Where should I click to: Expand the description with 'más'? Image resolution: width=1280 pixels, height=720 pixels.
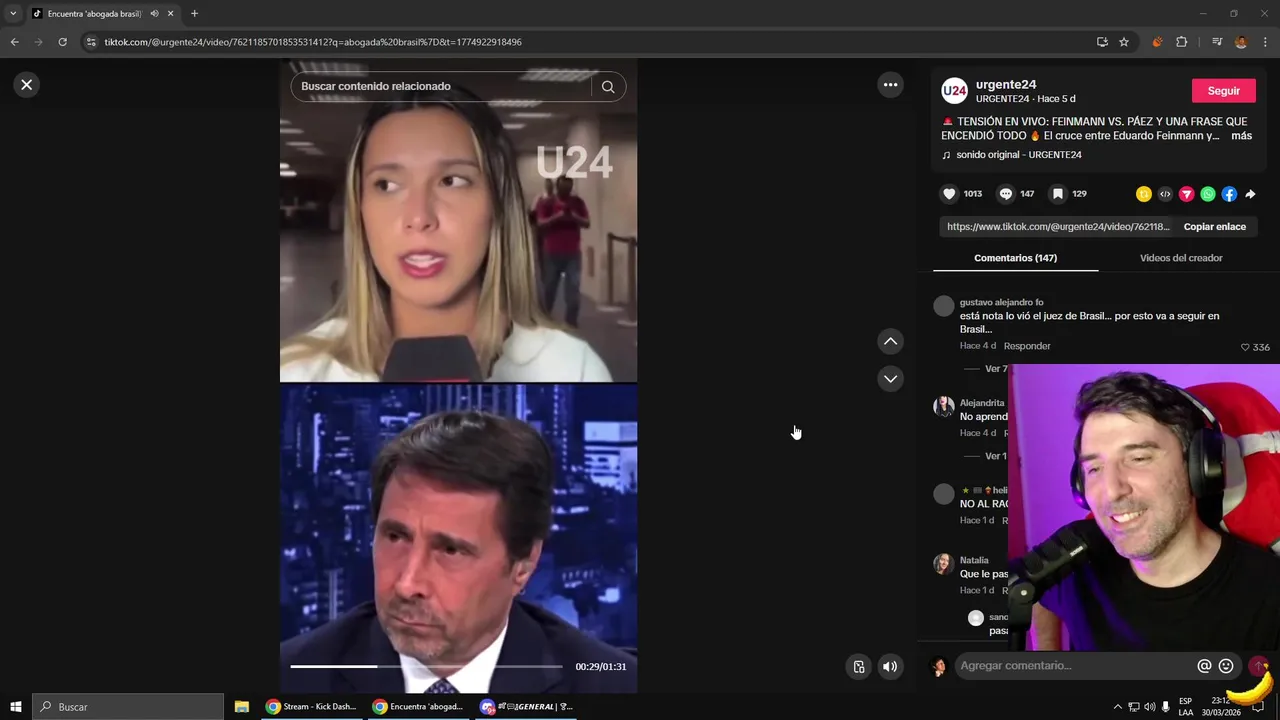coord(1241,136)
